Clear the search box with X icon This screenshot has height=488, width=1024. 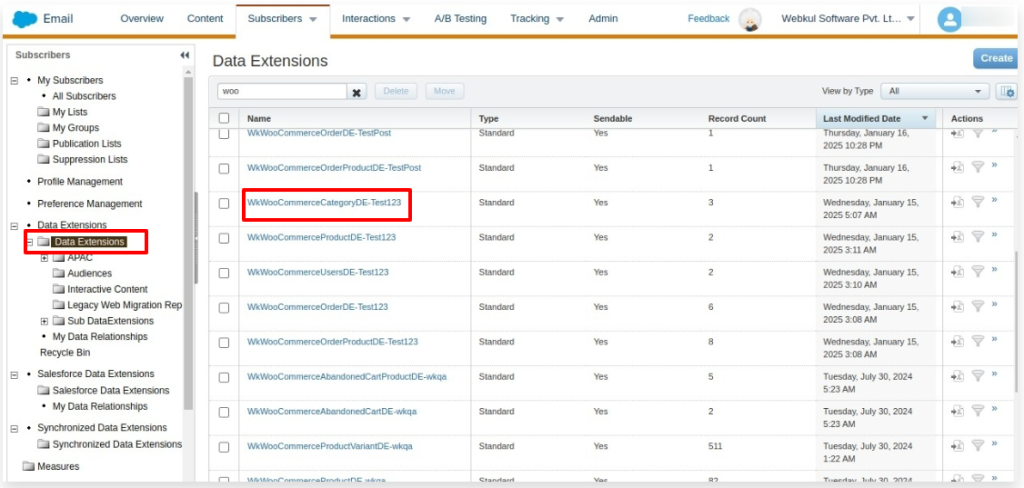tap(356, 92)
